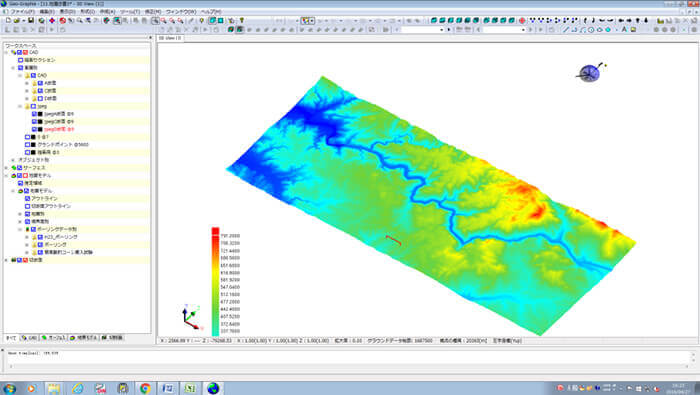Click the line drawing tool icon
Viewport: 700px width, 395px height.
point(566,30)
